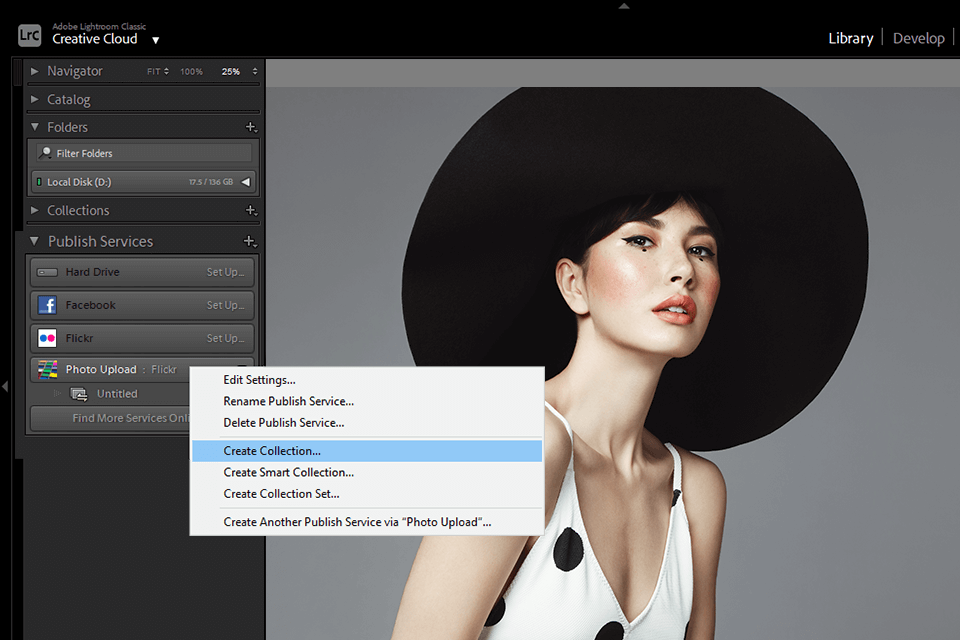
Task: Click the Filter Folders magnifier icon
Action: 45,153
